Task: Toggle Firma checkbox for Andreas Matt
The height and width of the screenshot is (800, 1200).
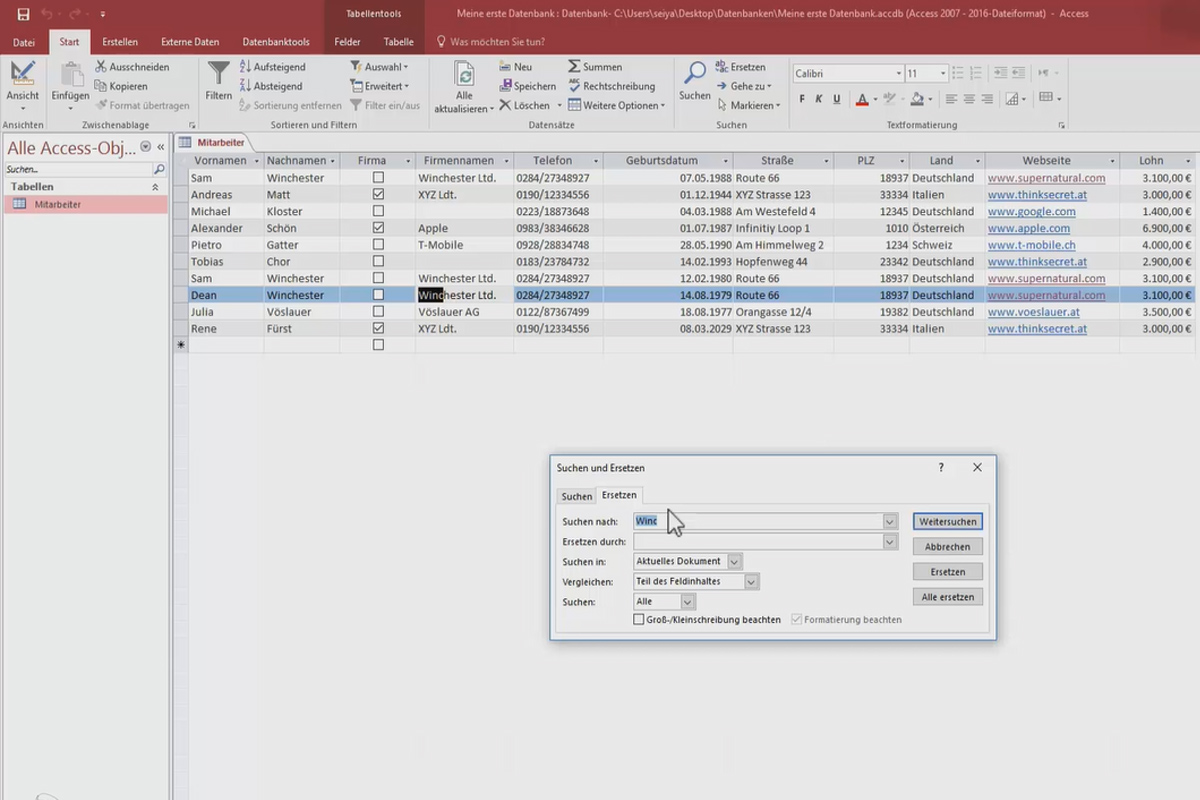Action: click(378, 194)
